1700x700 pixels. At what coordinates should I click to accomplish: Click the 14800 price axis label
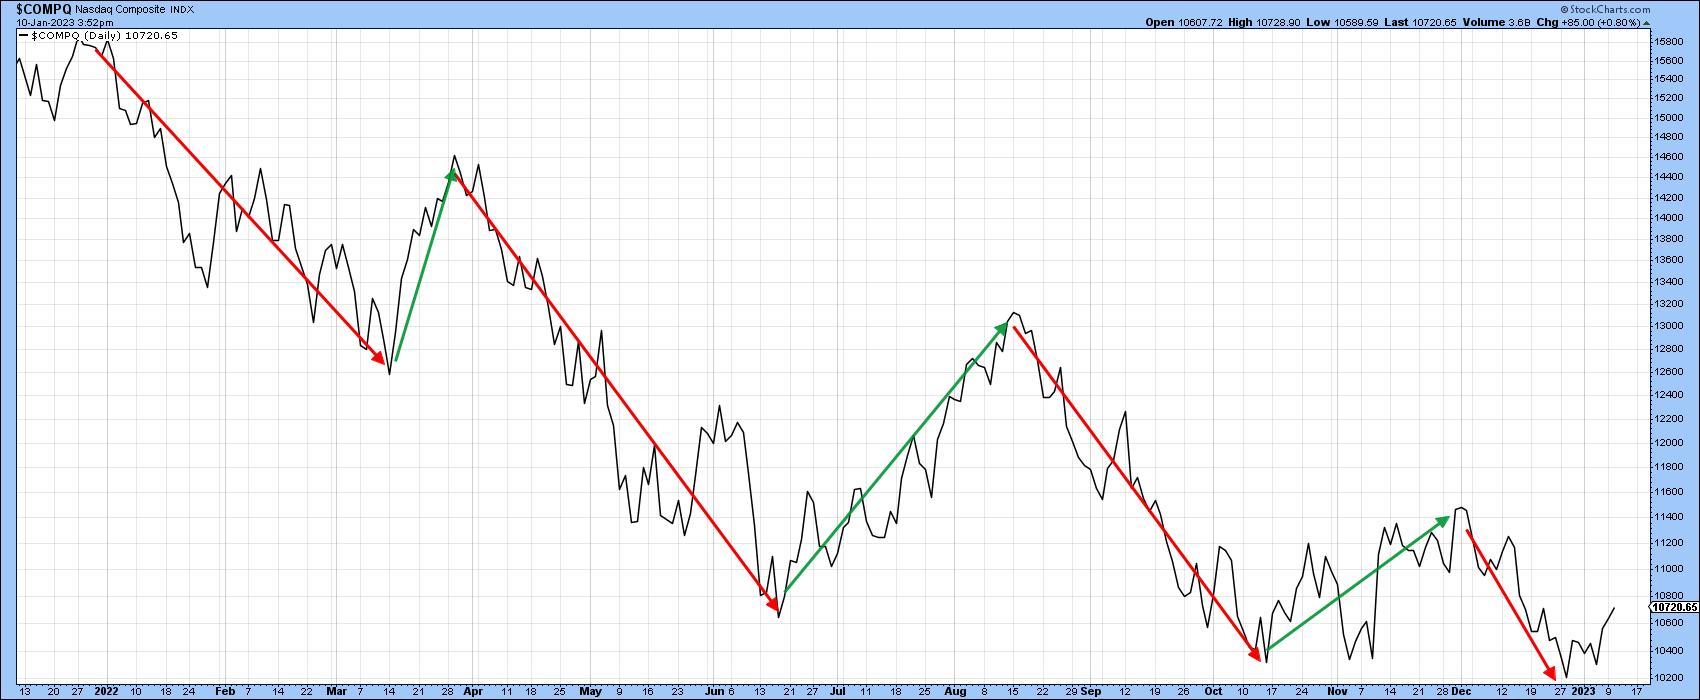click(x=1669, y=137)
